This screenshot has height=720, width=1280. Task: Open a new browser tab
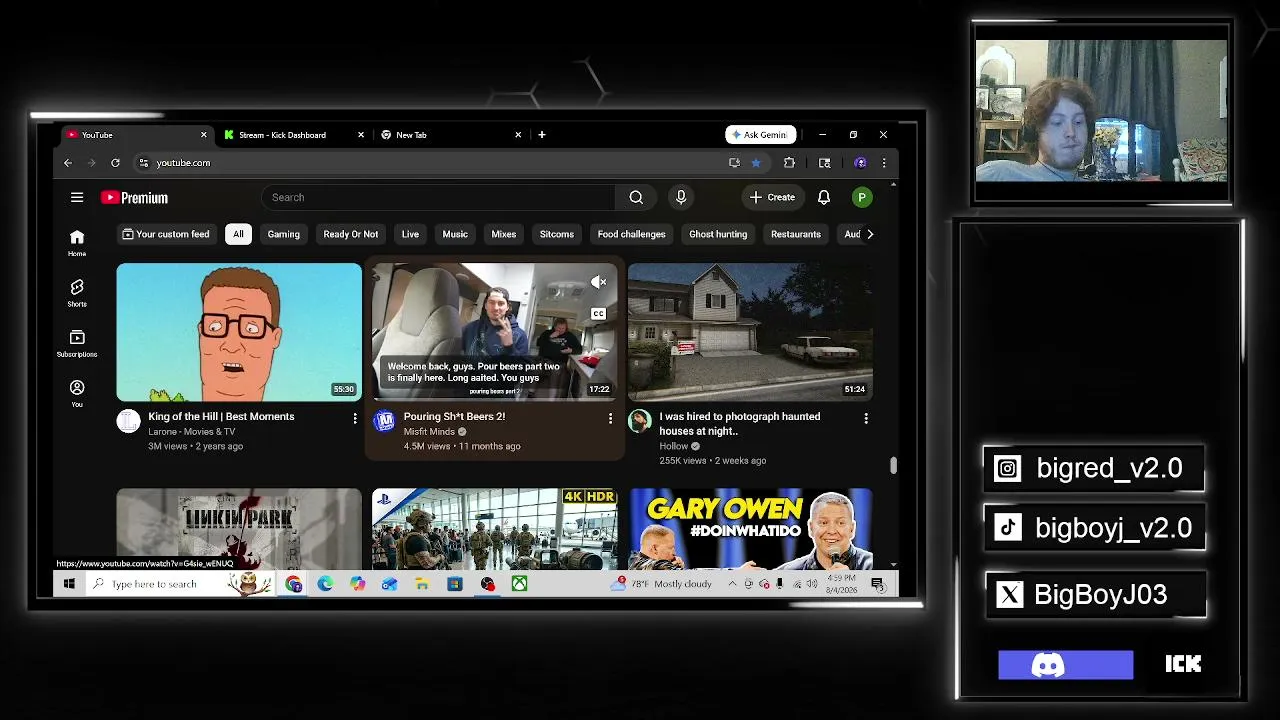coord(542,135)
